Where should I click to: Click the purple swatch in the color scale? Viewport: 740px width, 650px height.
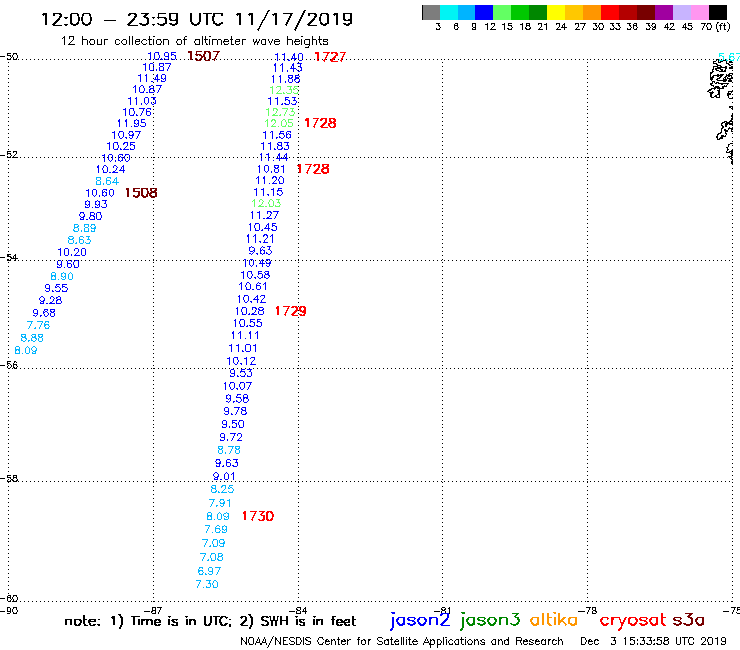click(663, 12)
